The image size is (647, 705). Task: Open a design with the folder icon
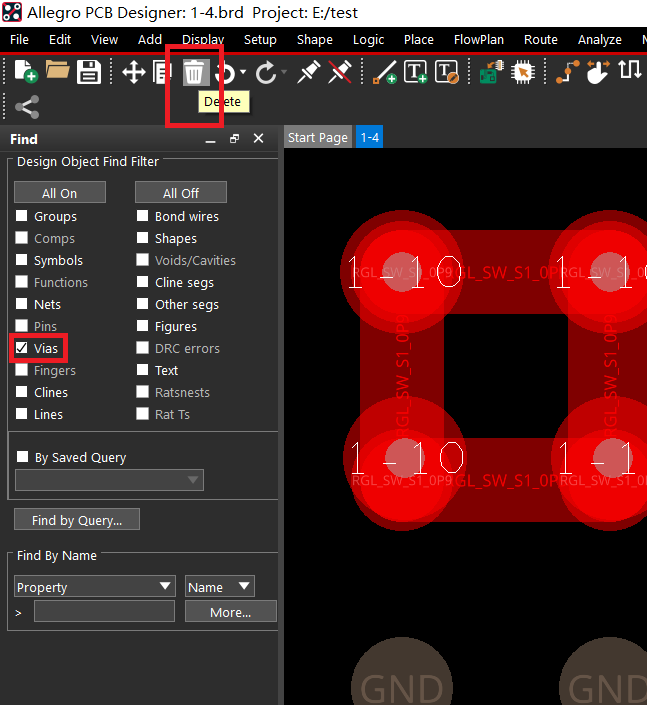pyautogui.click(x=58, y=71)
